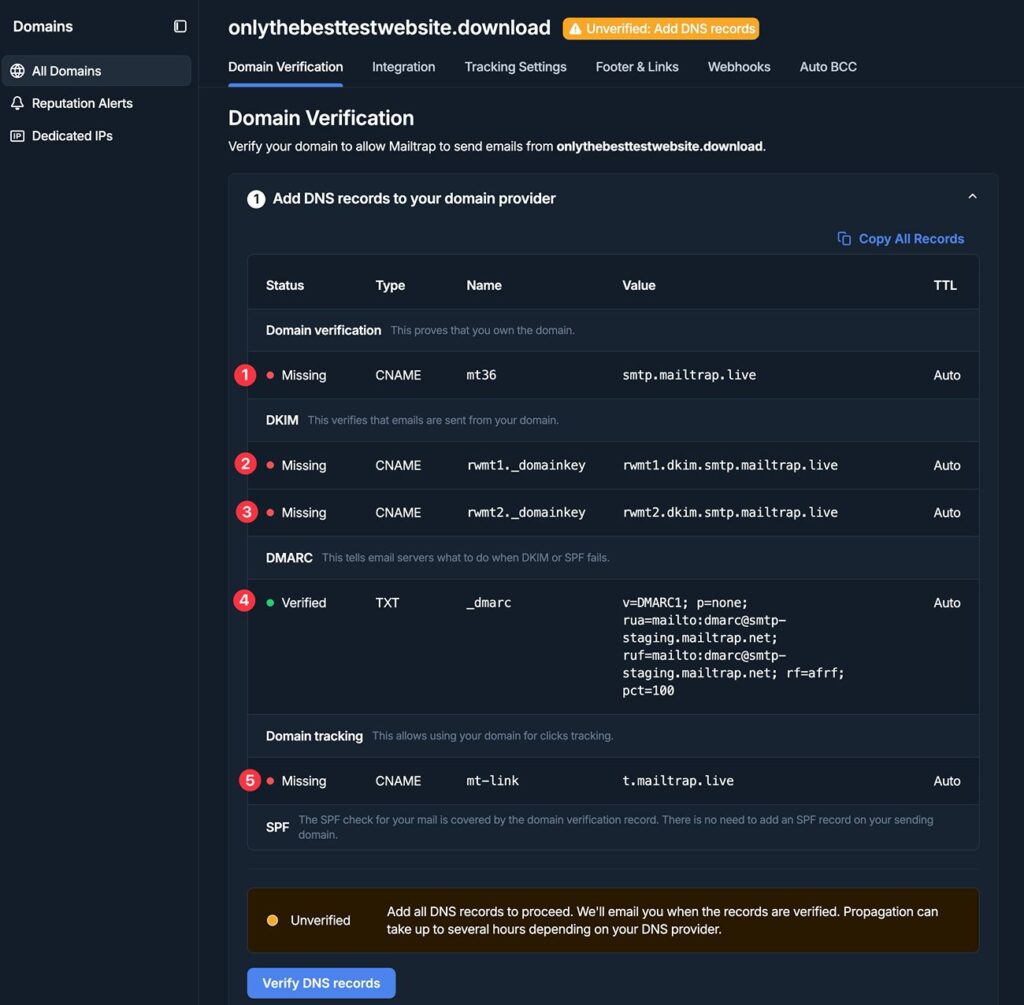Click the Missing status in mt36 row
The height and width of the screenshot is (1005, 1024).
click(x=296, y=375)
